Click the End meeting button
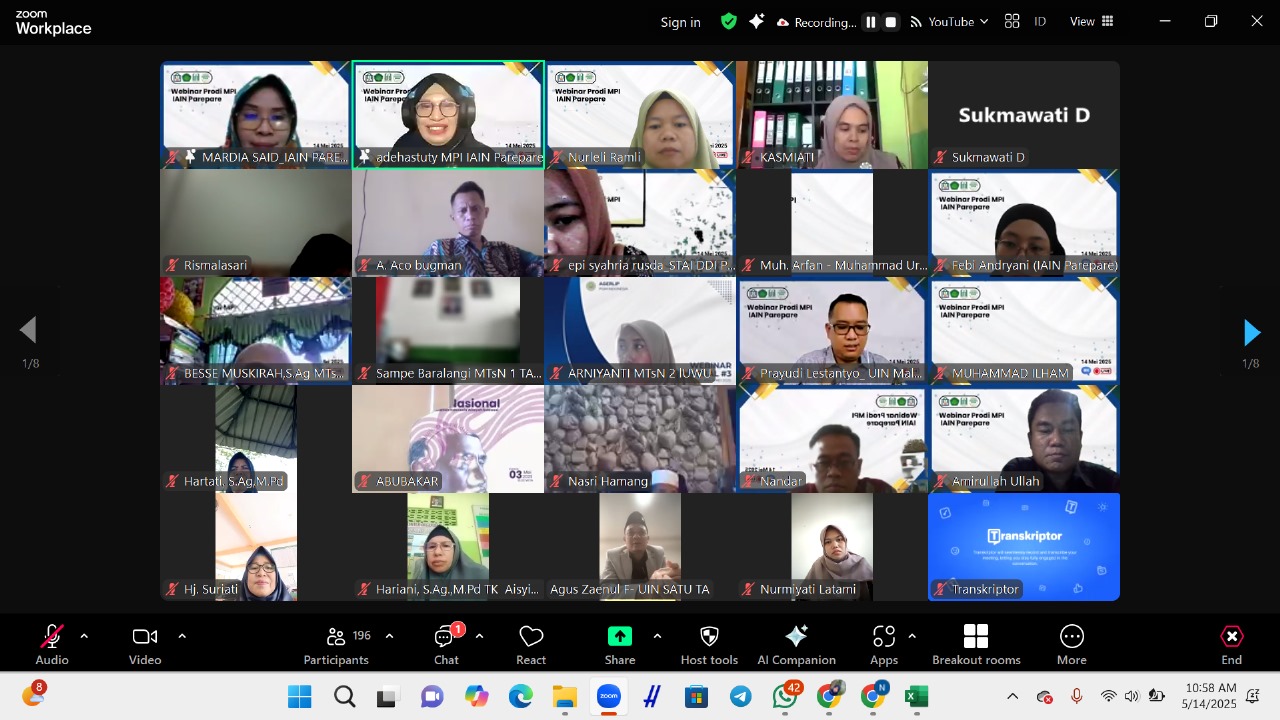 click(1231, 645)
